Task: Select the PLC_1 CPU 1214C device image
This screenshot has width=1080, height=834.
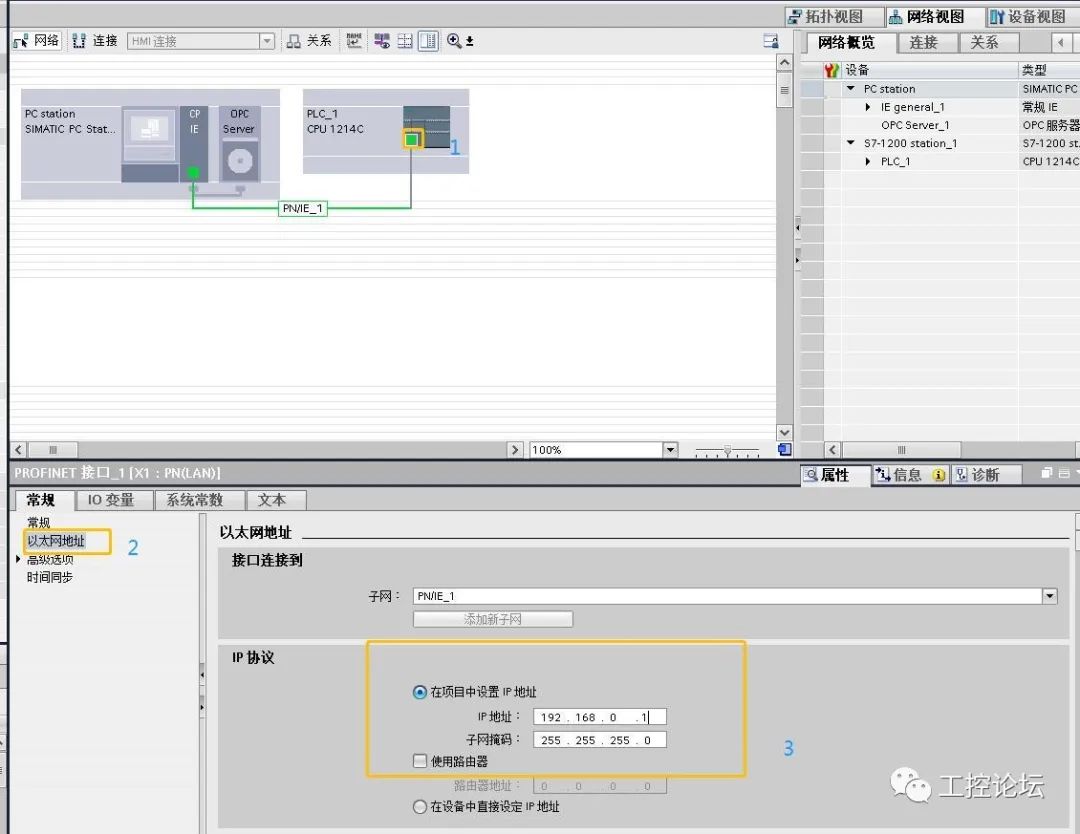Action: [x=427, y=127]
